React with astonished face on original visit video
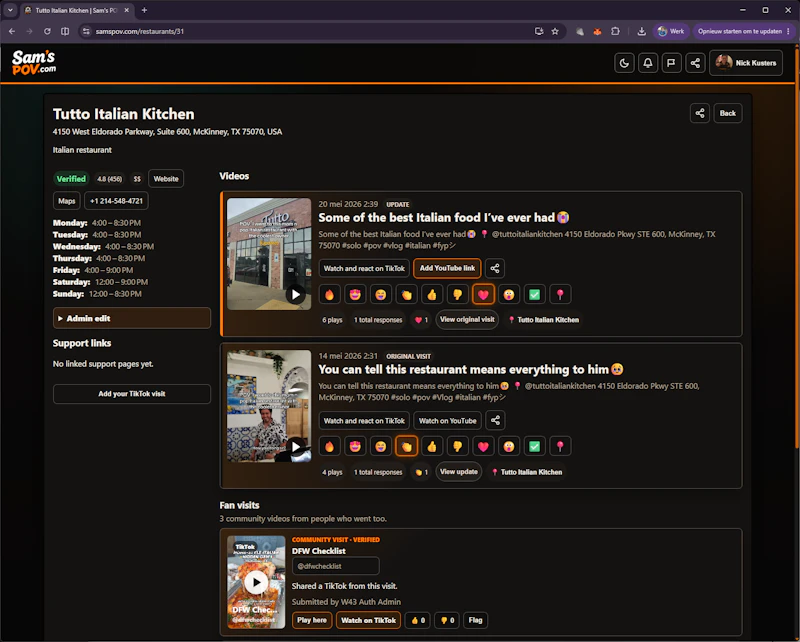The width and height of the screenshot is (800, 642). [509, 447]
